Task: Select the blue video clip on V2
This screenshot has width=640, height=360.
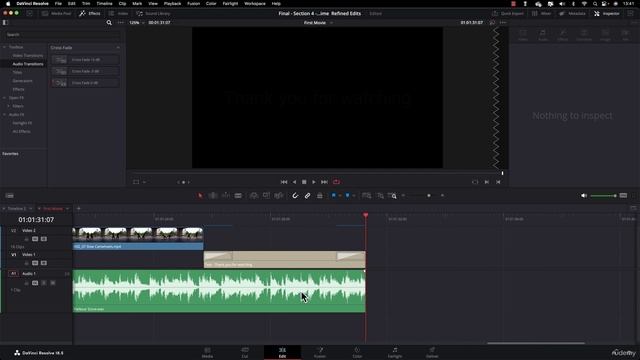Action: point(138,239)
